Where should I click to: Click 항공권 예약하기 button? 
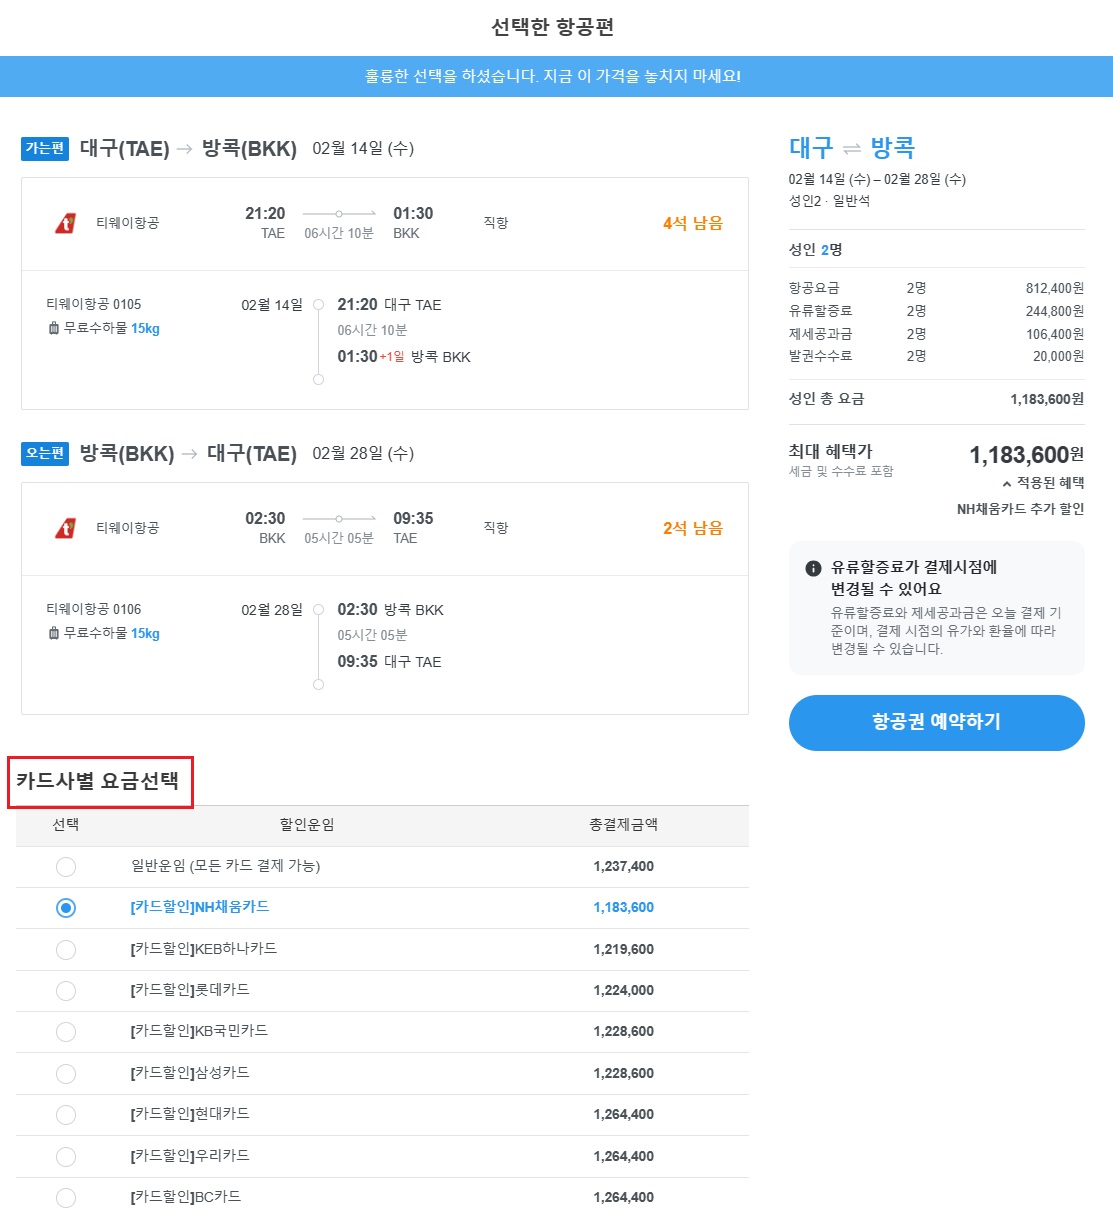[937, 723]
